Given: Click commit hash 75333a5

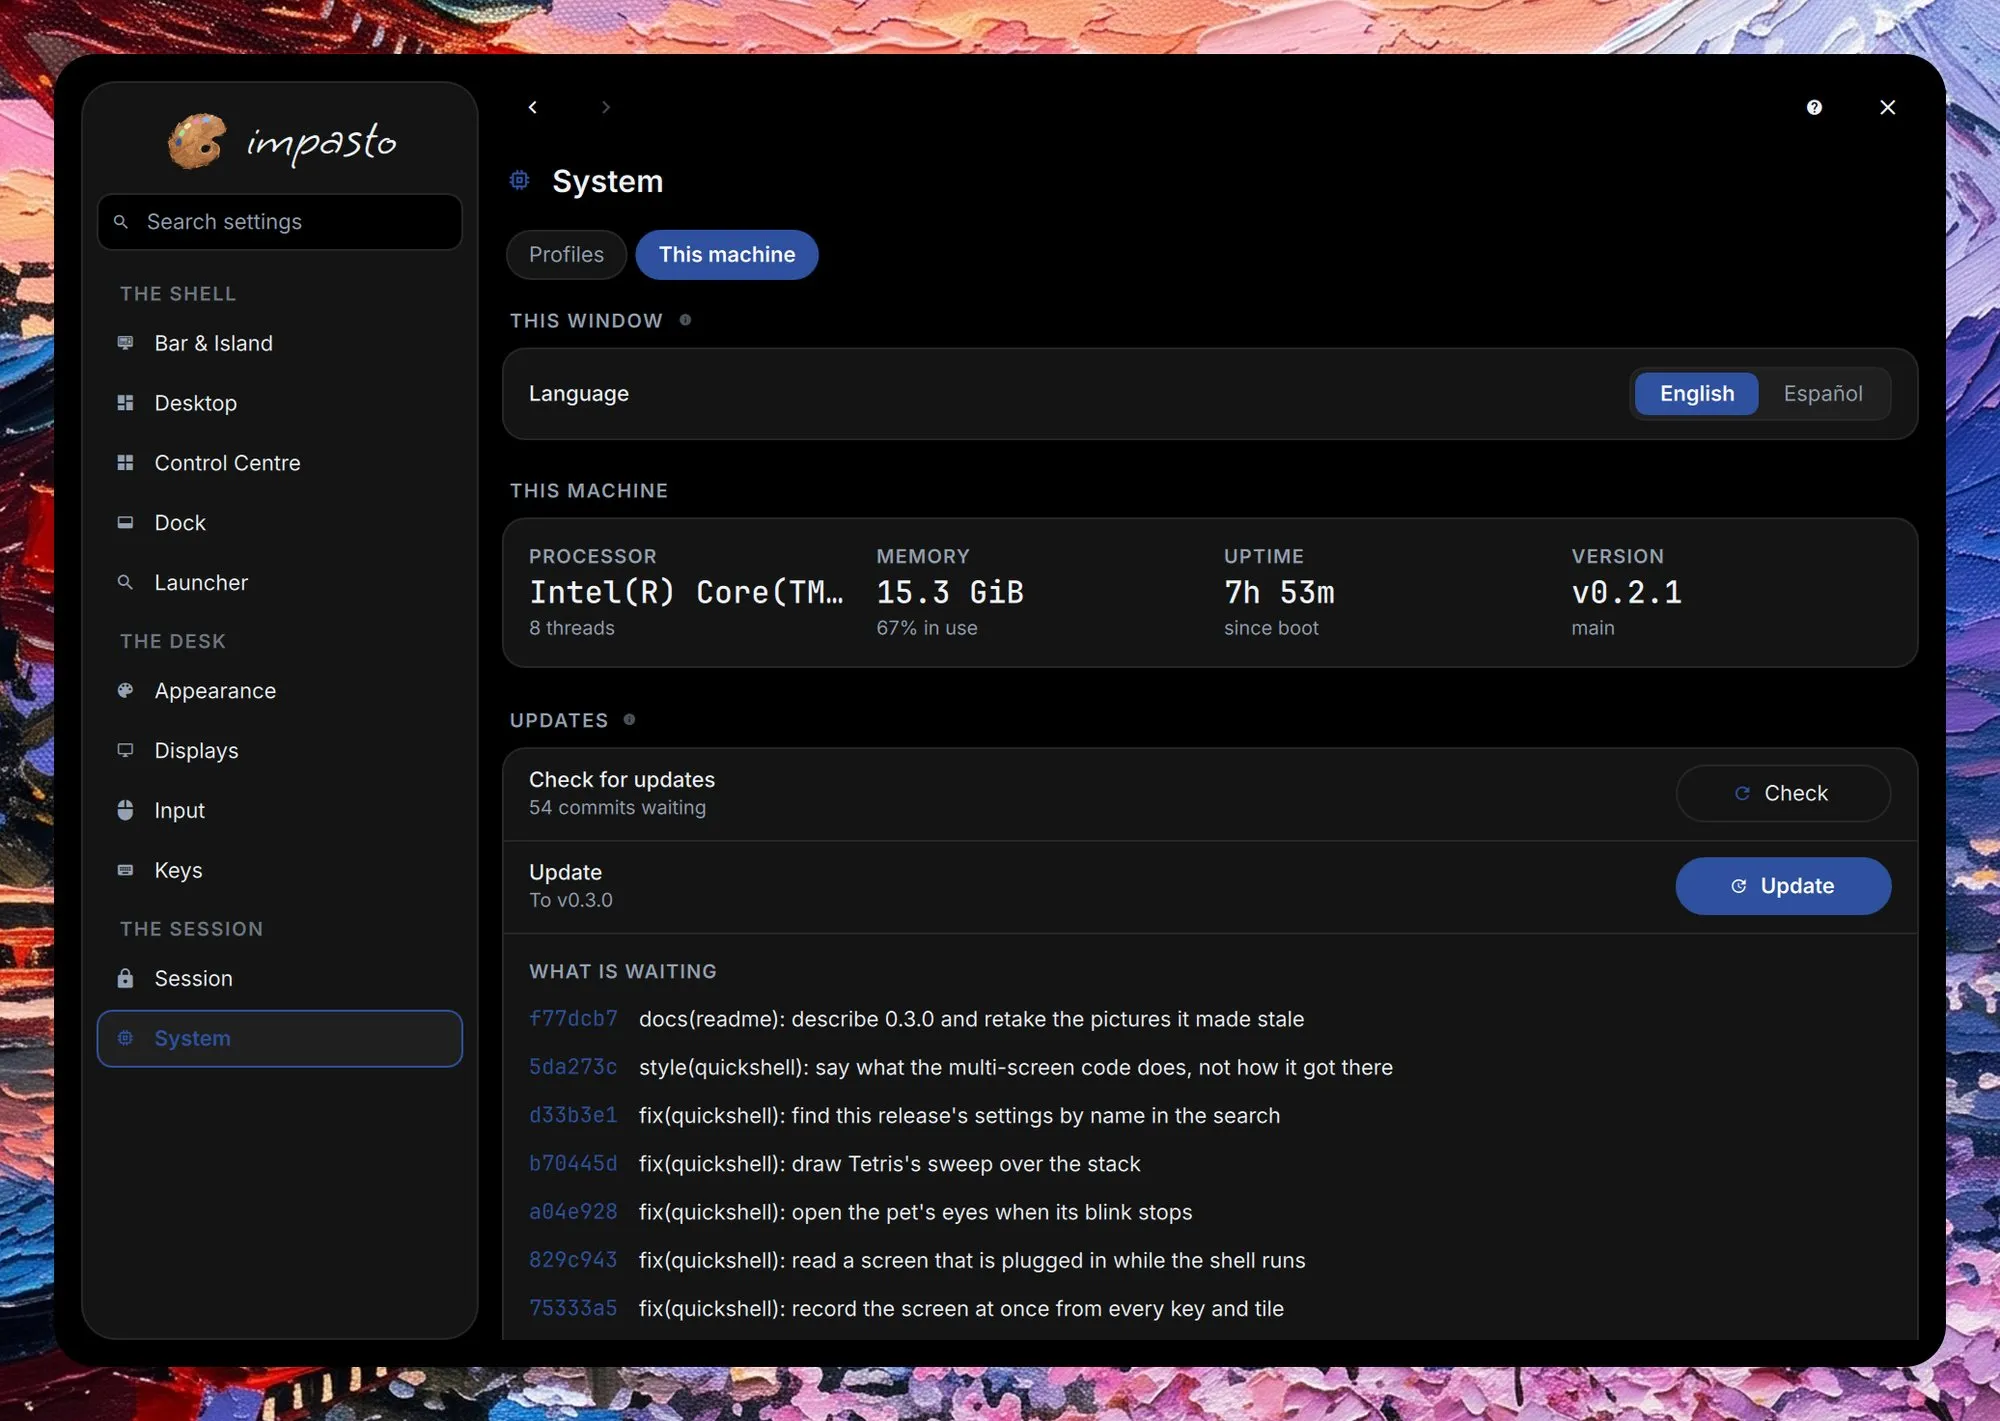Looking at the screenshot, I should pos(573,1308).
